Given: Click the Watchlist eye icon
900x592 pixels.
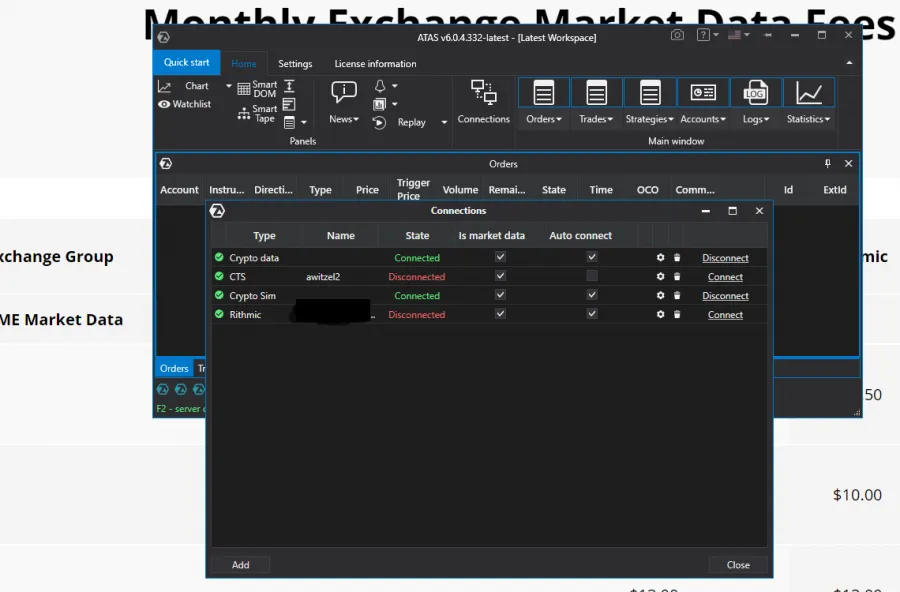Looking at the screenshot, I should click(164, 104).
